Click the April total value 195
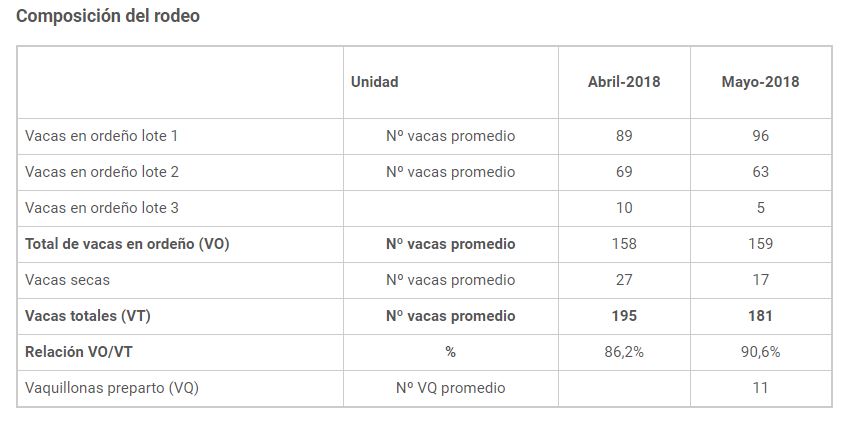Viewport: 855px width, 425px height. tap(624, 316)
